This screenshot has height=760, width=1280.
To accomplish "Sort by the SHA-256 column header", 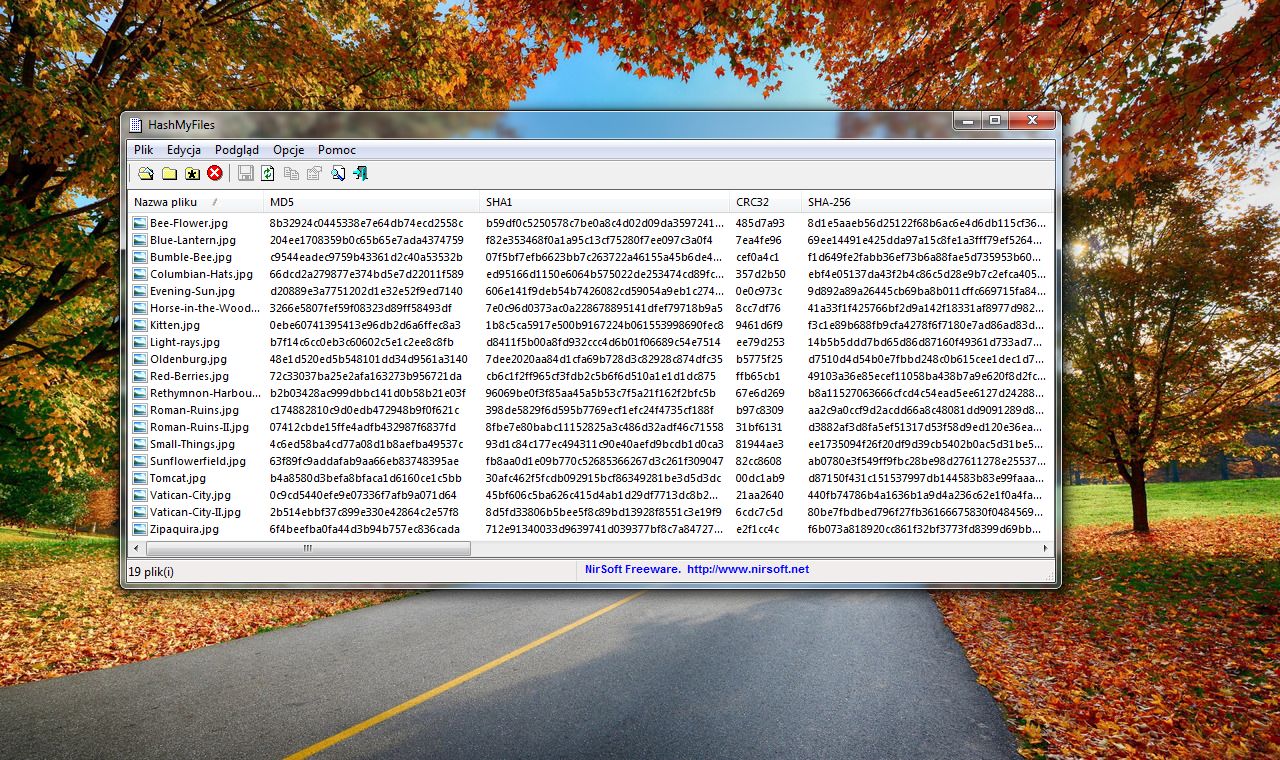I will [927, 202].
